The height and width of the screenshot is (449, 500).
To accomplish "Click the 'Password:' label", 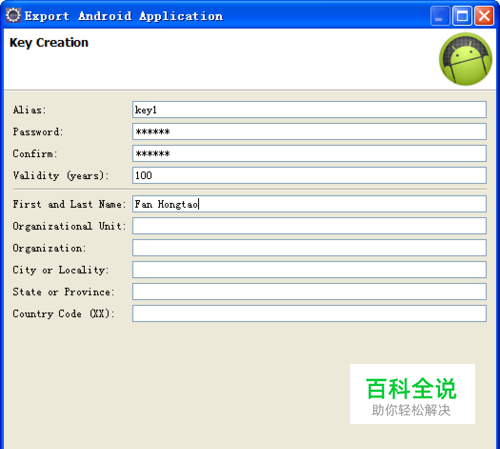I will pos(38,132).
